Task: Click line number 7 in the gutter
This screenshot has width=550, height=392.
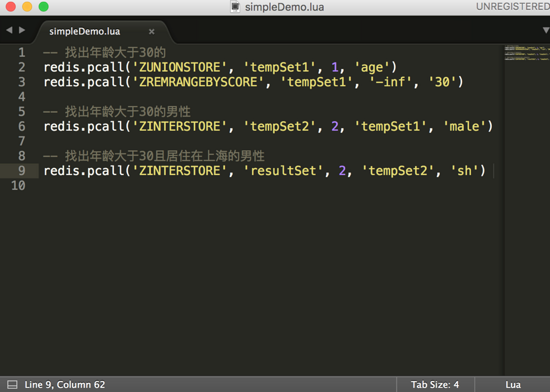Action: point(22,141)
